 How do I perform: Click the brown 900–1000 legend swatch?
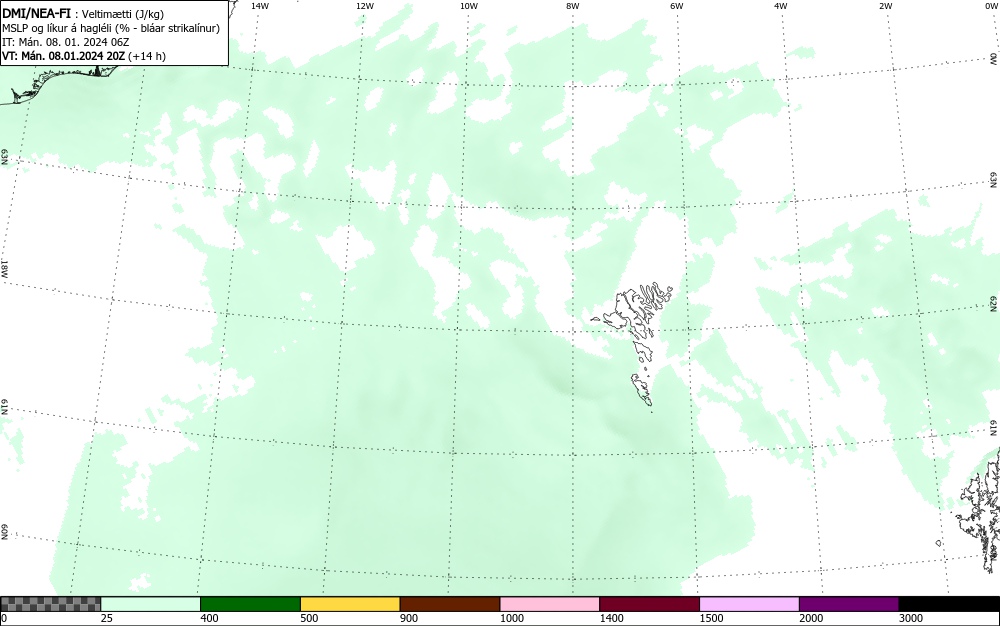point(450,604)
